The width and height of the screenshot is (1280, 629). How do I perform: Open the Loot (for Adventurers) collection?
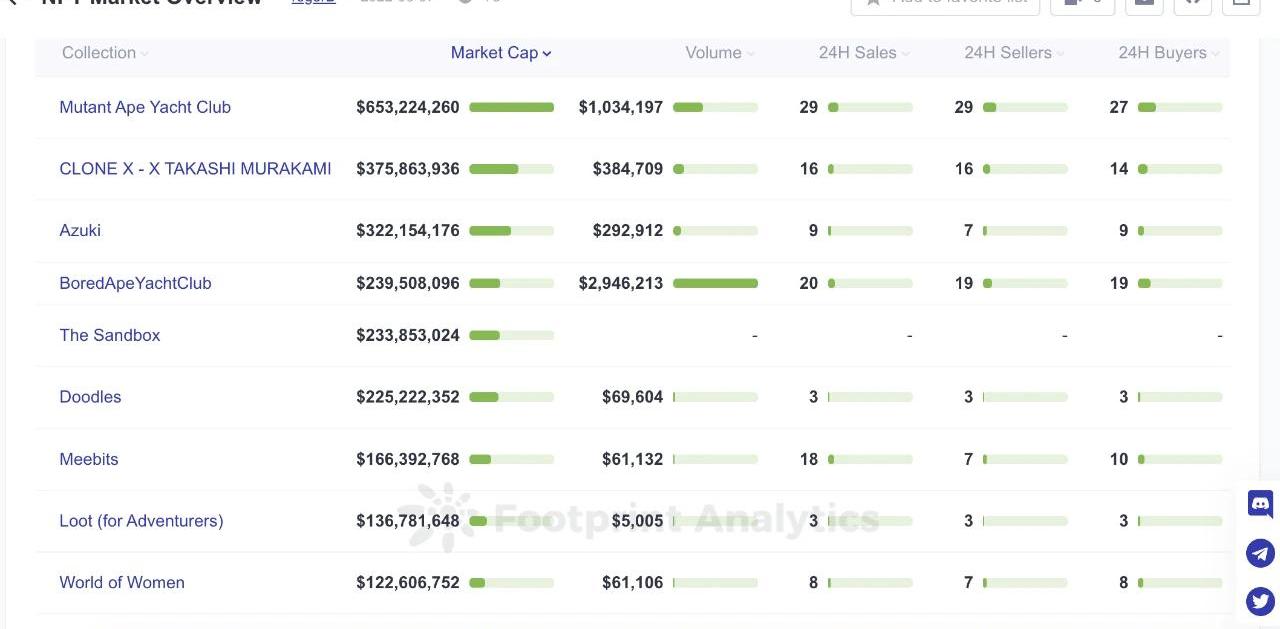click(x=141, y=521)
